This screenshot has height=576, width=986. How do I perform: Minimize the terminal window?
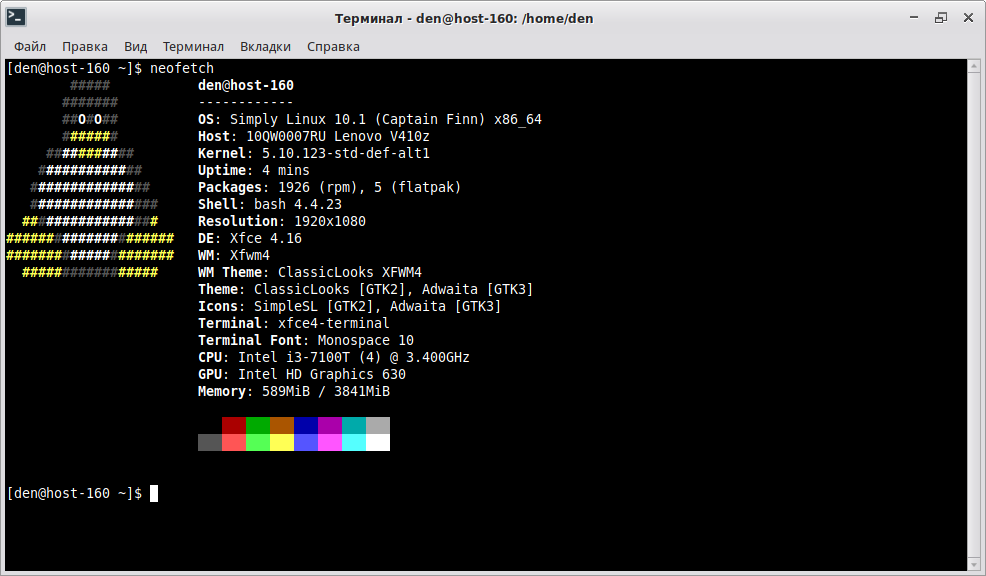(x=914, y=18)
